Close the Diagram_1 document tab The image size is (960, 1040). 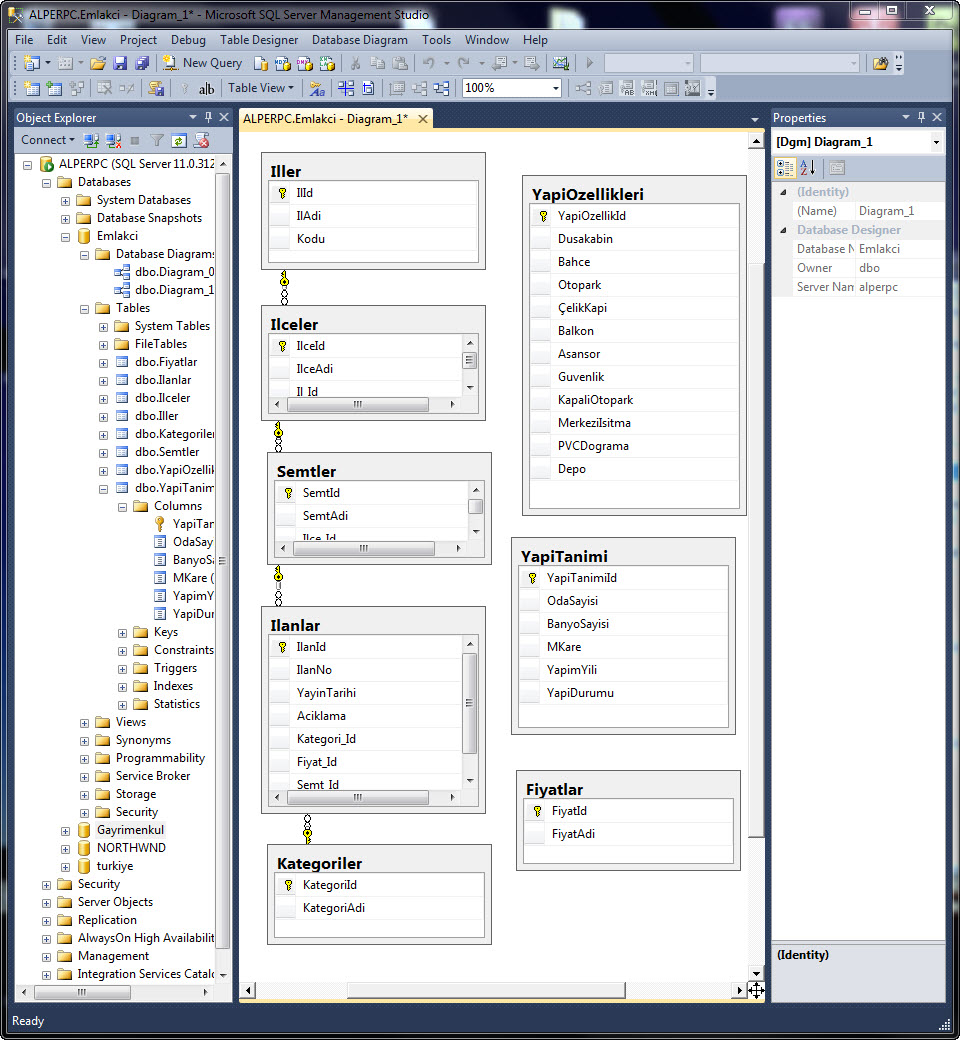pos(422,119)
